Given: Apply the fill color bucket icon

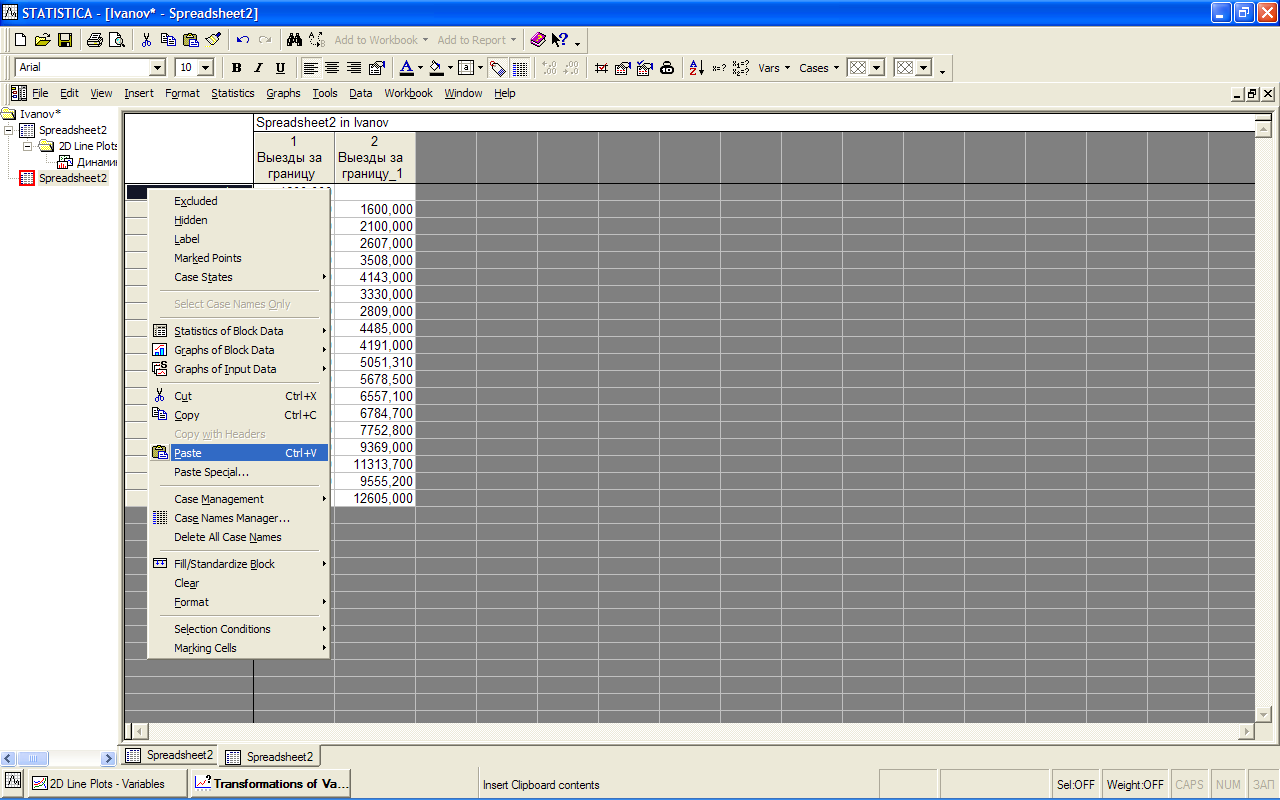Looking at the screenshot, I should click(x=436, y=68).
